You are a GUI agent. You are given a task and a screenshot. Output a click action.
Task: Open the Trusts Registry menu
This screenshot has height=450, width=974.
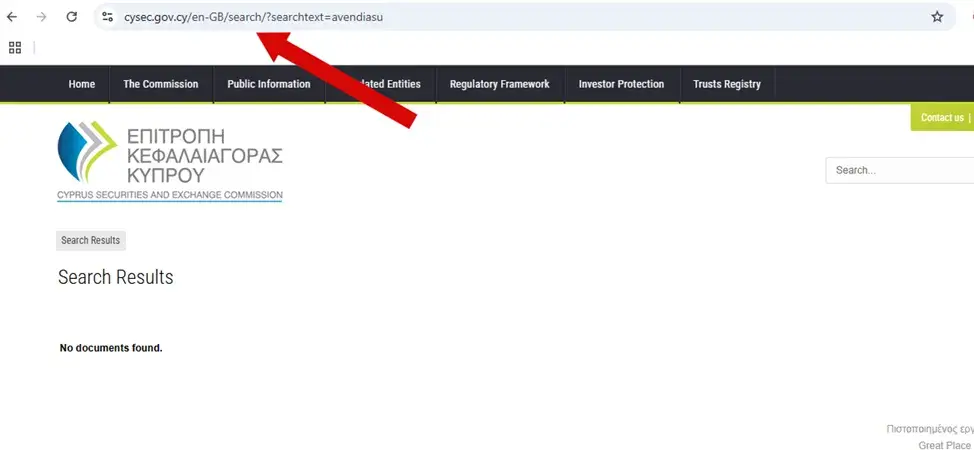coord(726,84)
